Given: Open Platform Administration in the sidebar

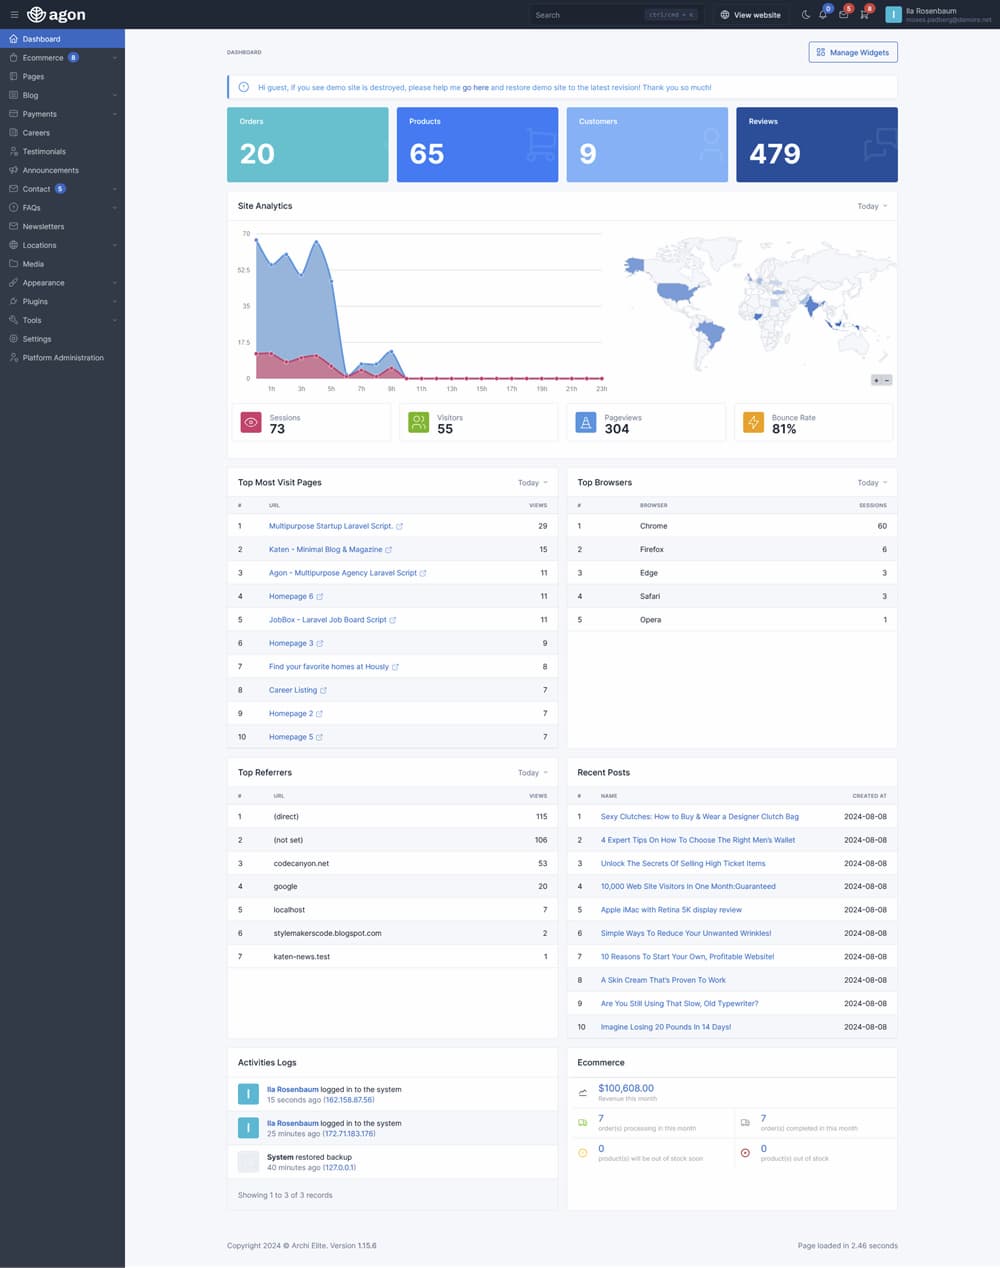Looking at the screenshot, I should [x=62, y=358].
